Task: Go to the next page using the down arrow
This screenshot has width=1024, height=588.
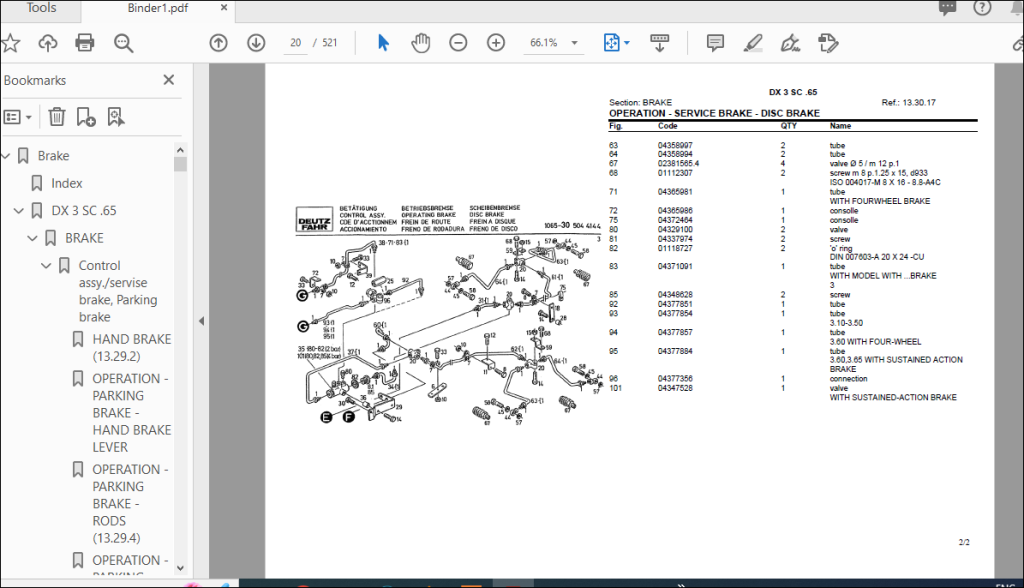Action: click(256, 43)
